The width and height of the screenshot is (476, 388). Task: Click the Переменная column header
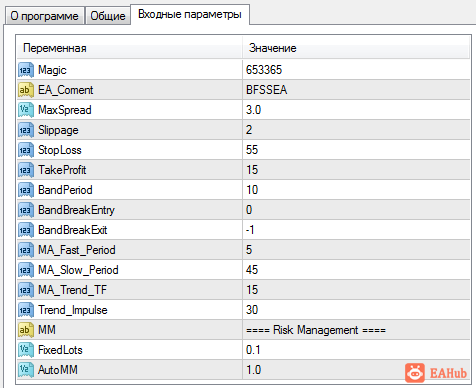click(x=129, y=48)
